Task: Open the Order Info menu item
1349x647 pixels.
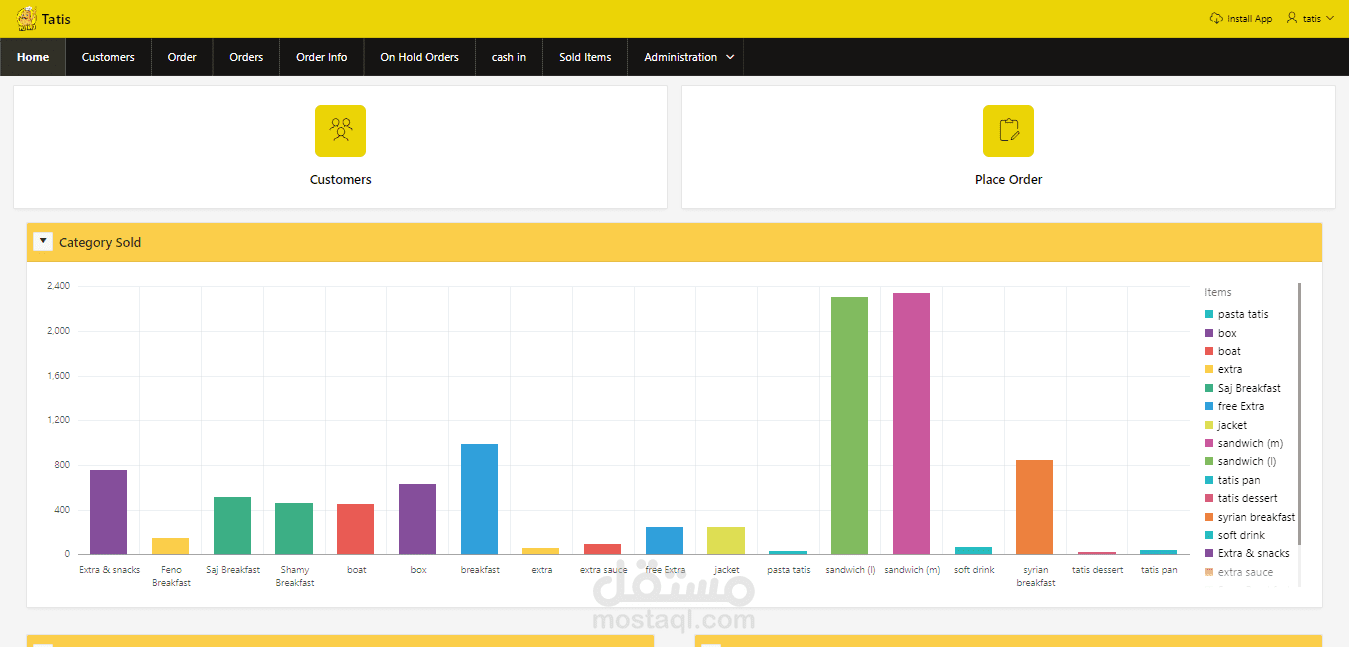Action: [322, 57]
